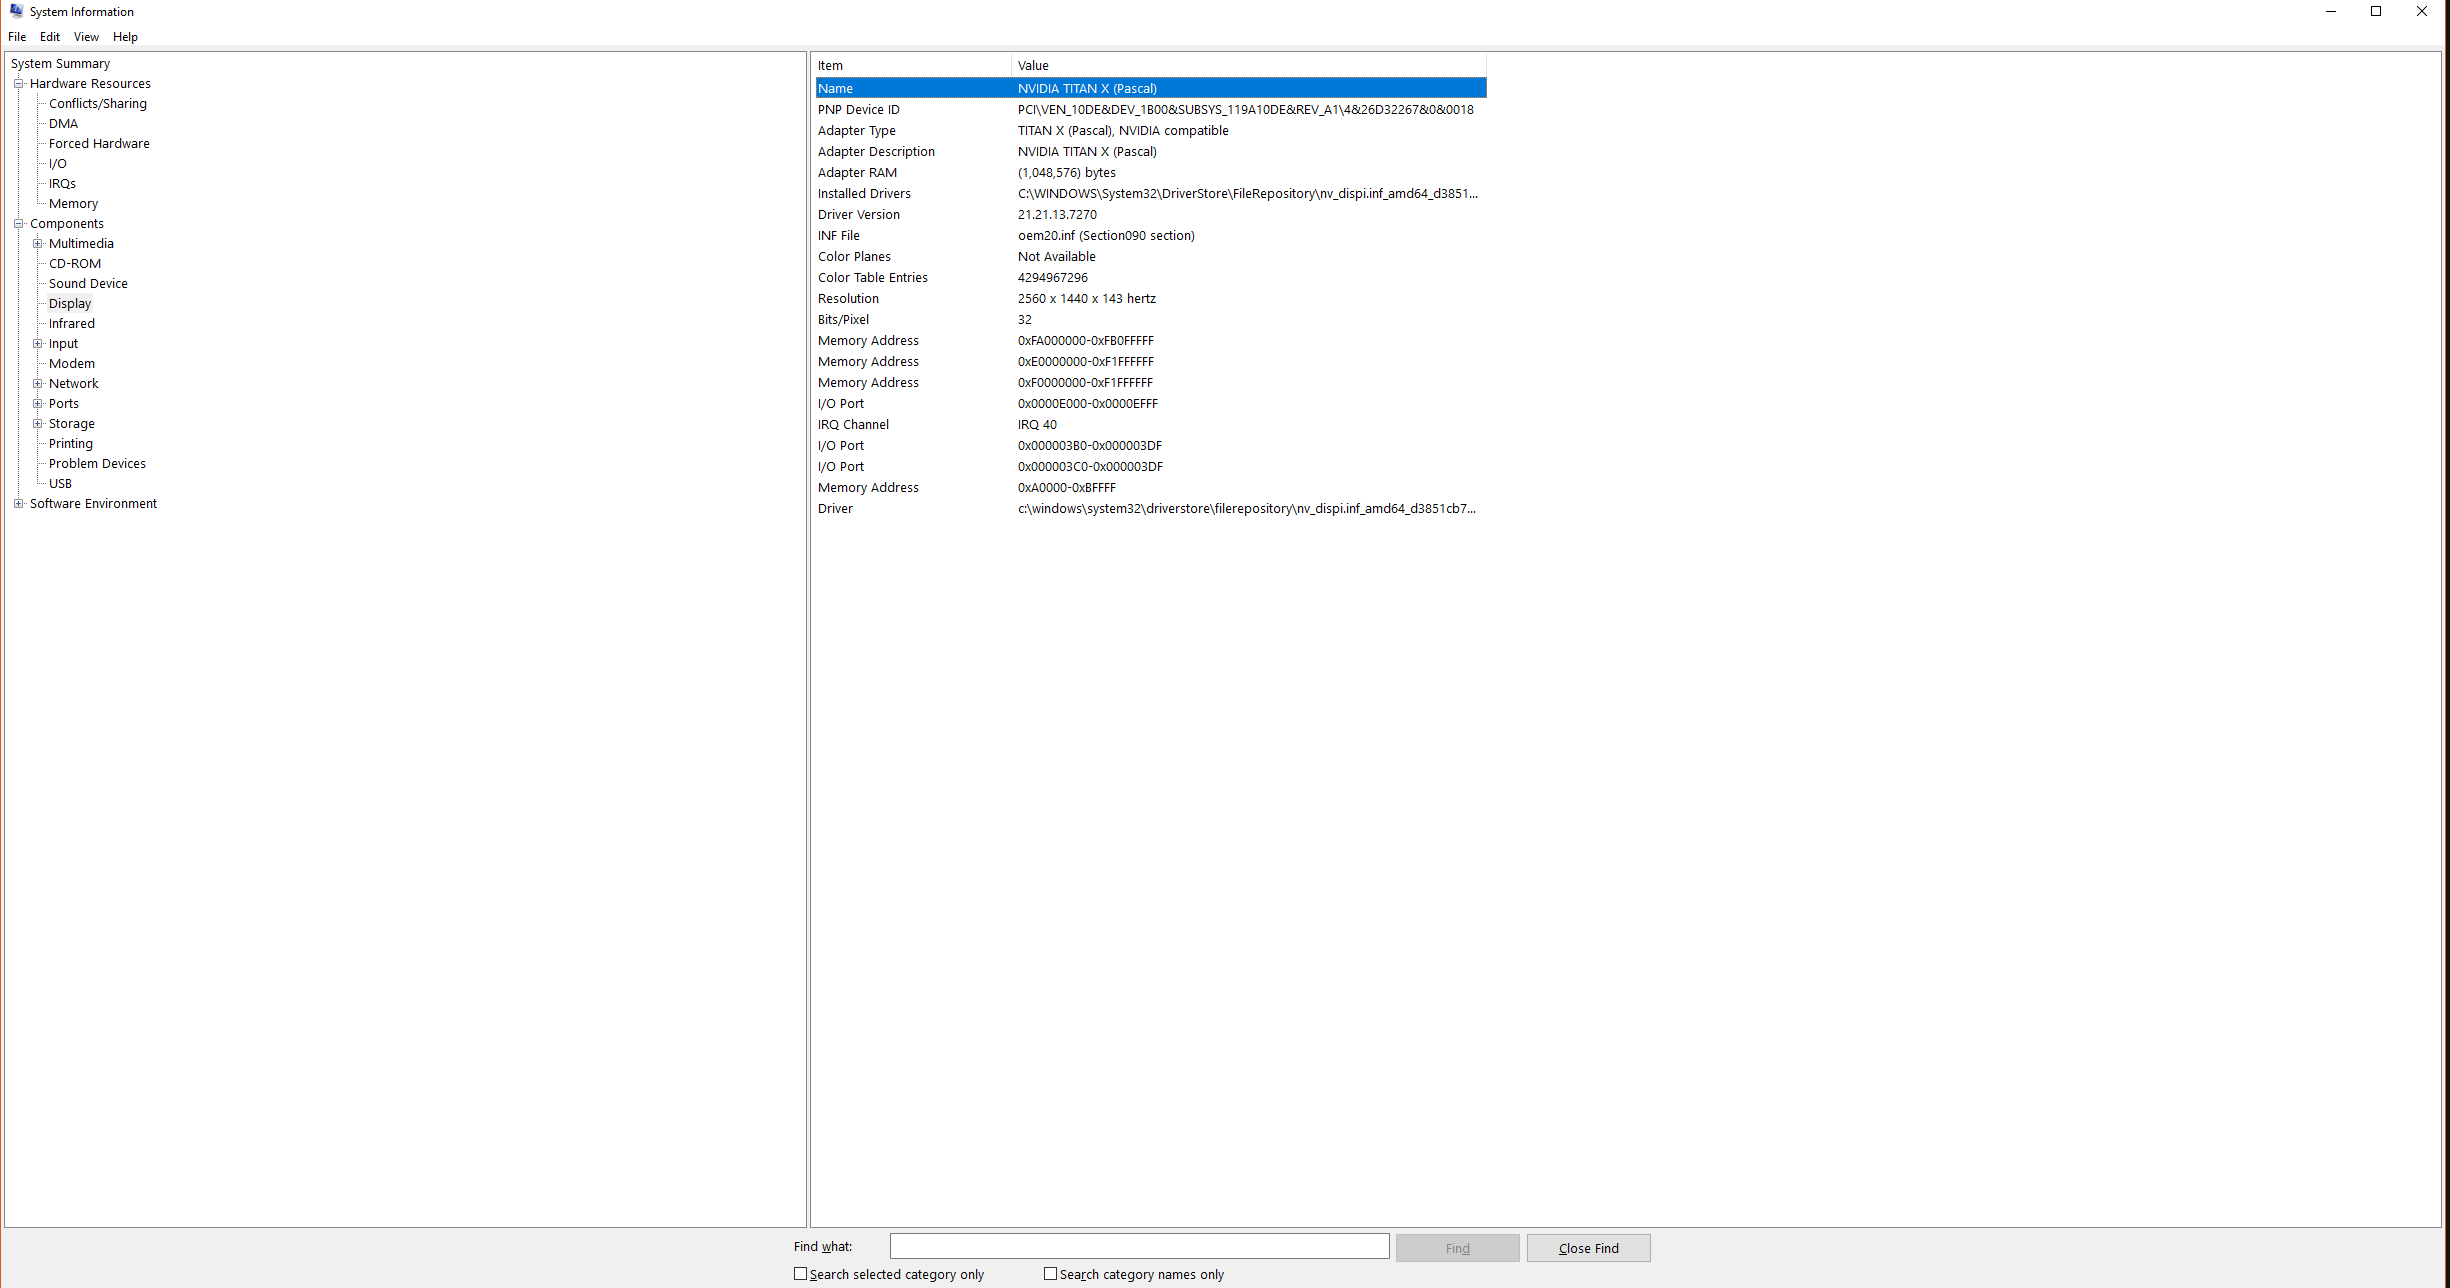Select Printing category
The width and height of the screenshot is (2450, 1288).
(71, 444)
